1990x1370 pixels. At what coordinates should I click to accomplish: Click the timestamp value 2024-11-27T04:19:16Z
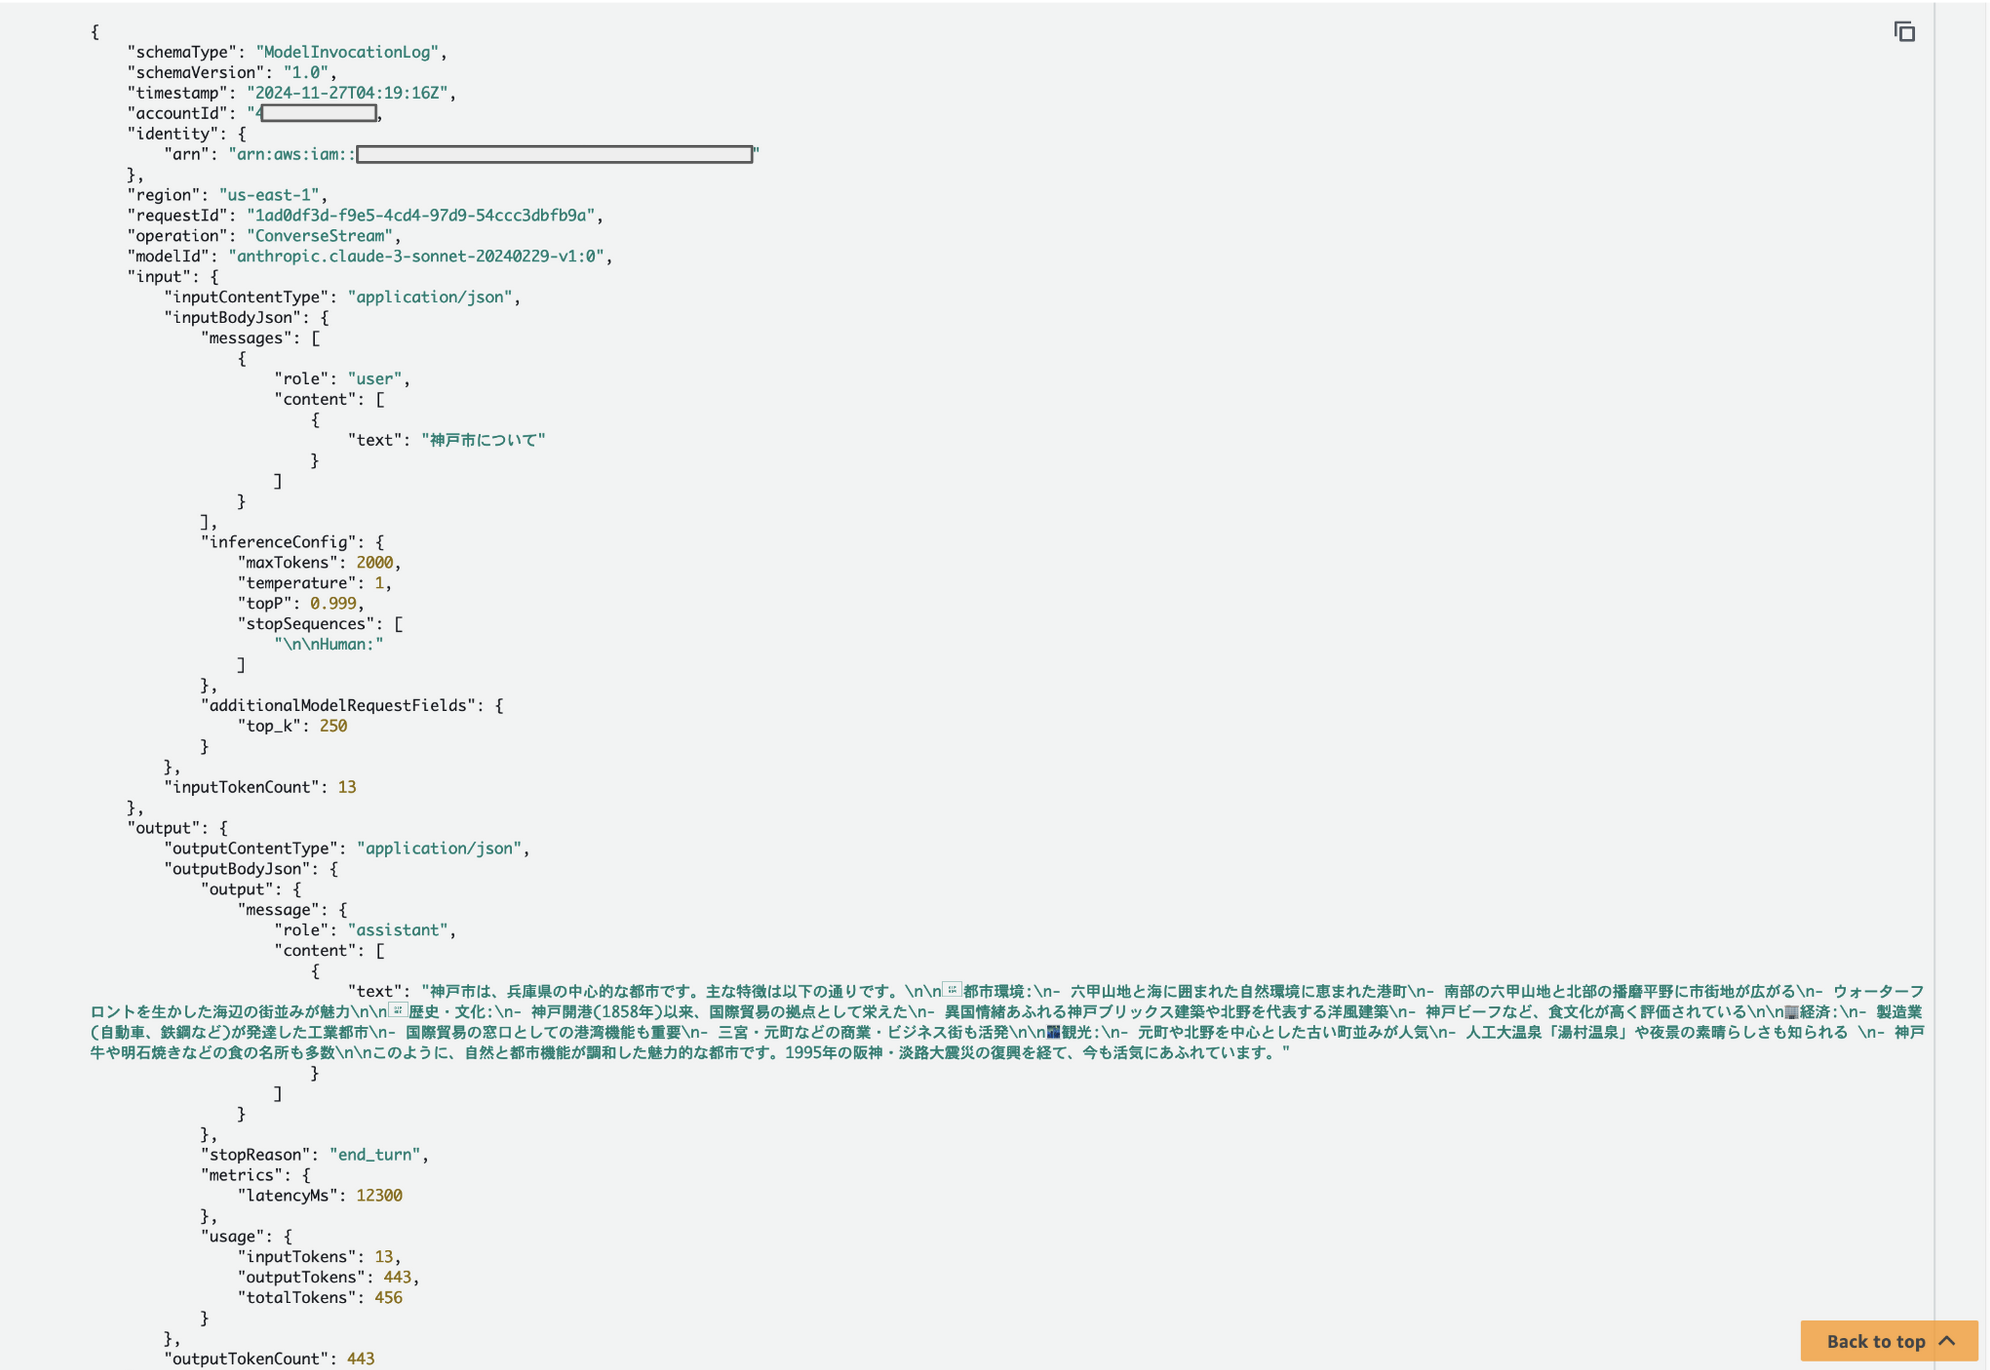pos(347,93)
